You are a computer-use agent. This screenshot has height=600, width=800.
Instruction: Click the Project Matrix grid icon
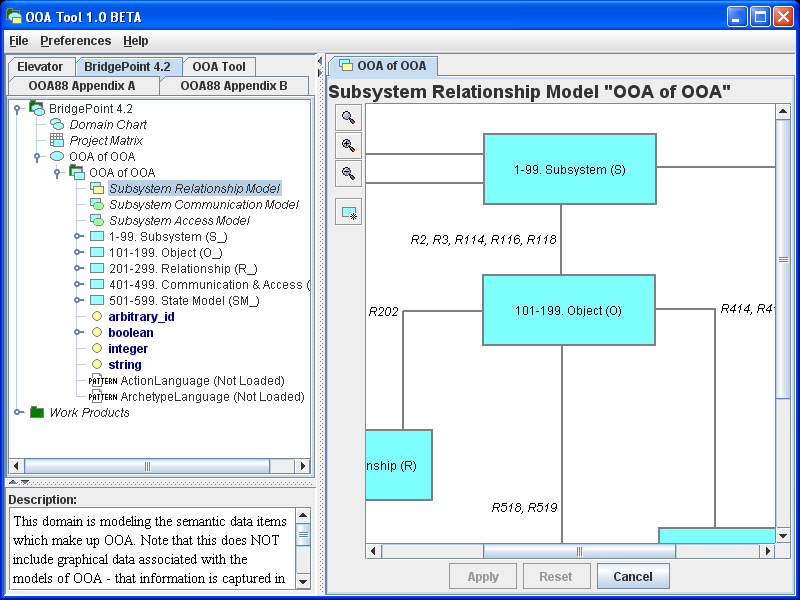pos(57,140)
